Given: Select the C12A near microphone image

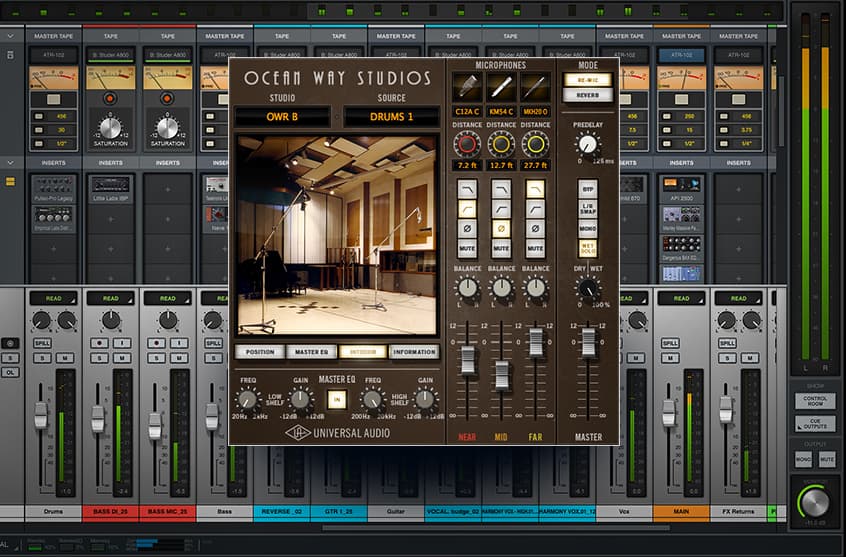Looking at the screenshot, I should pyautogui.click(x=467, y=87).
